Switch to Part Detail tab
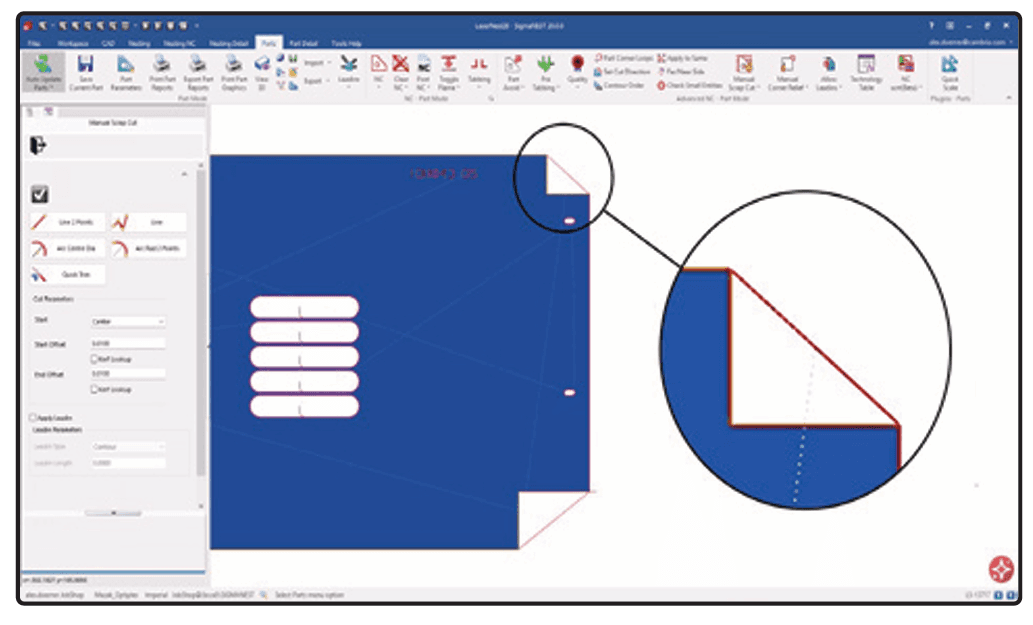 [x=304, y=43]
